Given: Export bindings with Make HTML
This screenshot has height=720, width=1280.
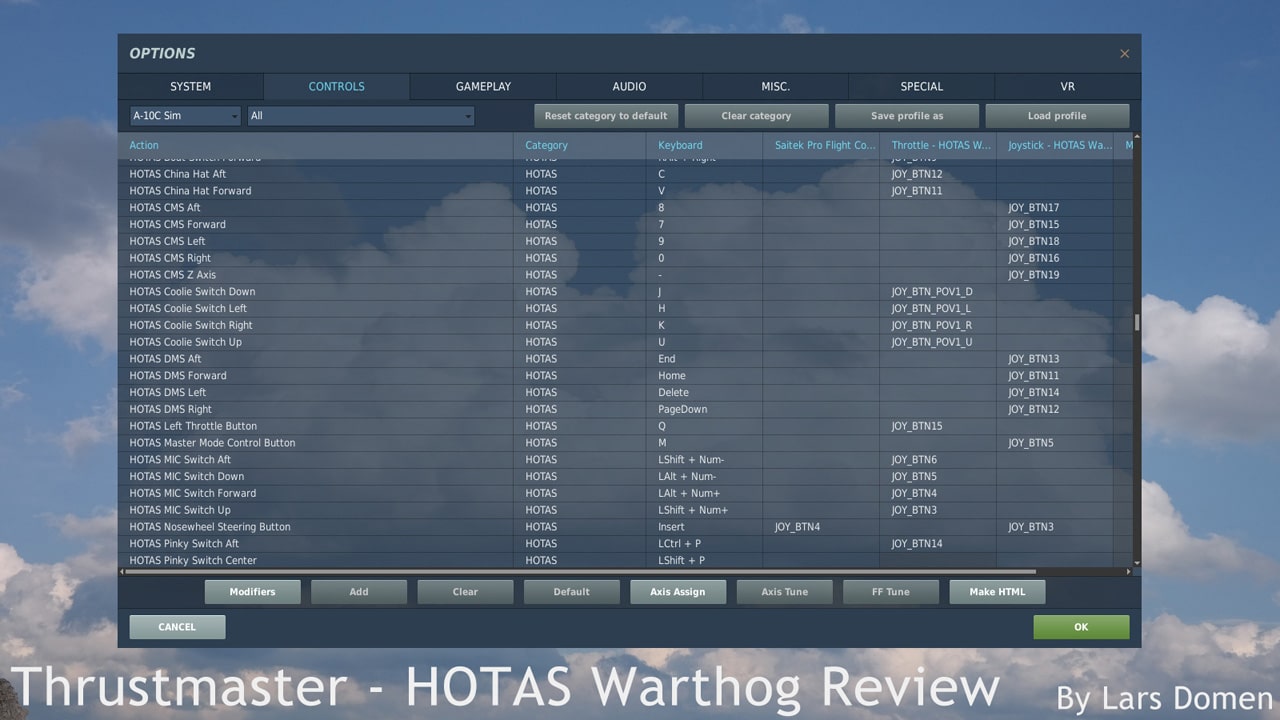Looking at the screenshot, I should (997, 592).
